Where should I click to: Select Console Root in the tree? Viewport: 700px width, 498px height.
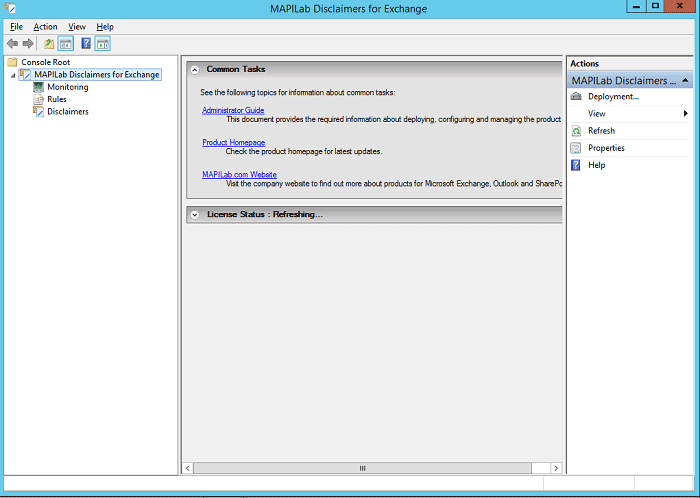(x=46, y=62)
